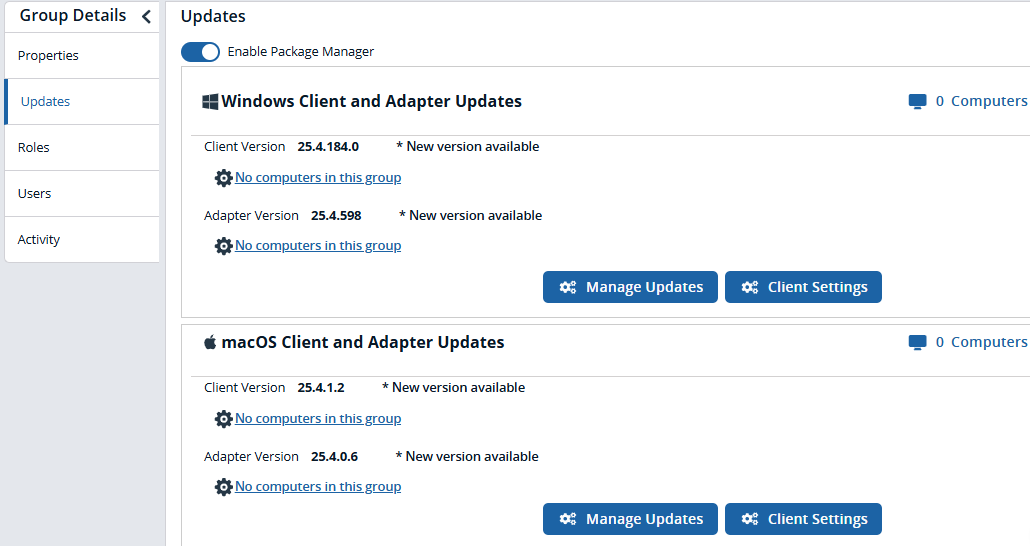1030x546 pixels.
Task: Select Windows adapter version 25.4.598 text
Action: (x=336, y=216)
